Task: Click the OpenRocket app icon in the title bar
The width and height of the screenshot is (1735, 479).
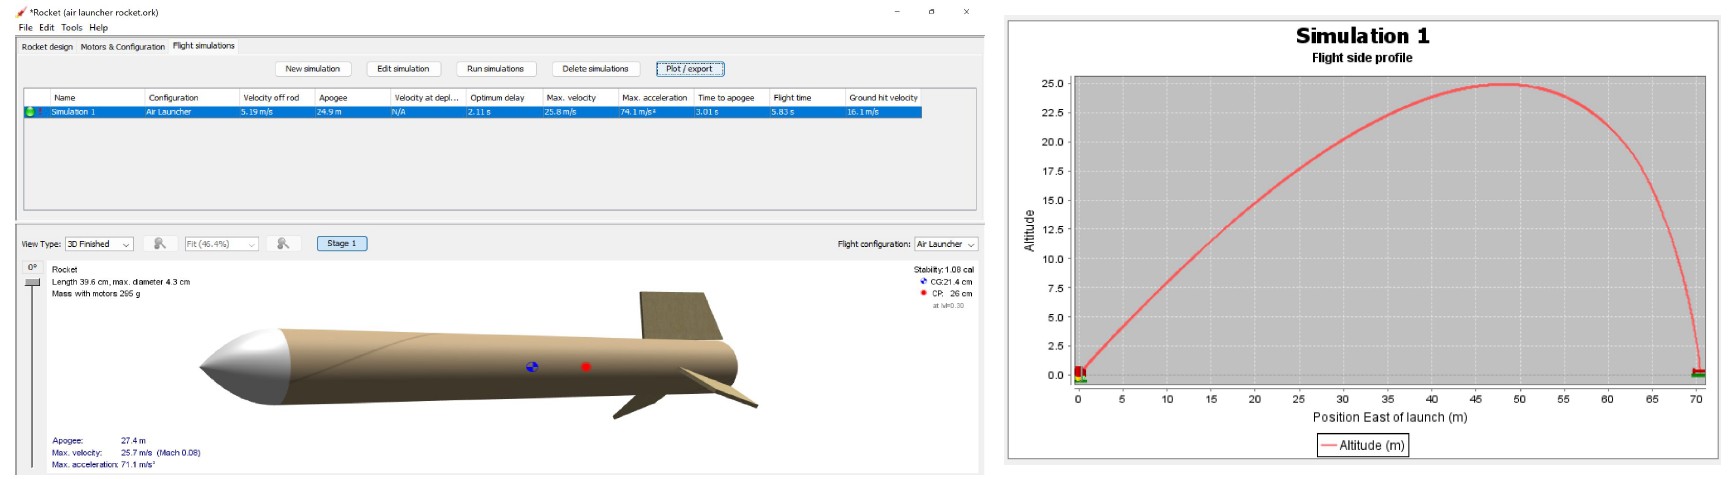Action: [x=22, y=12]
